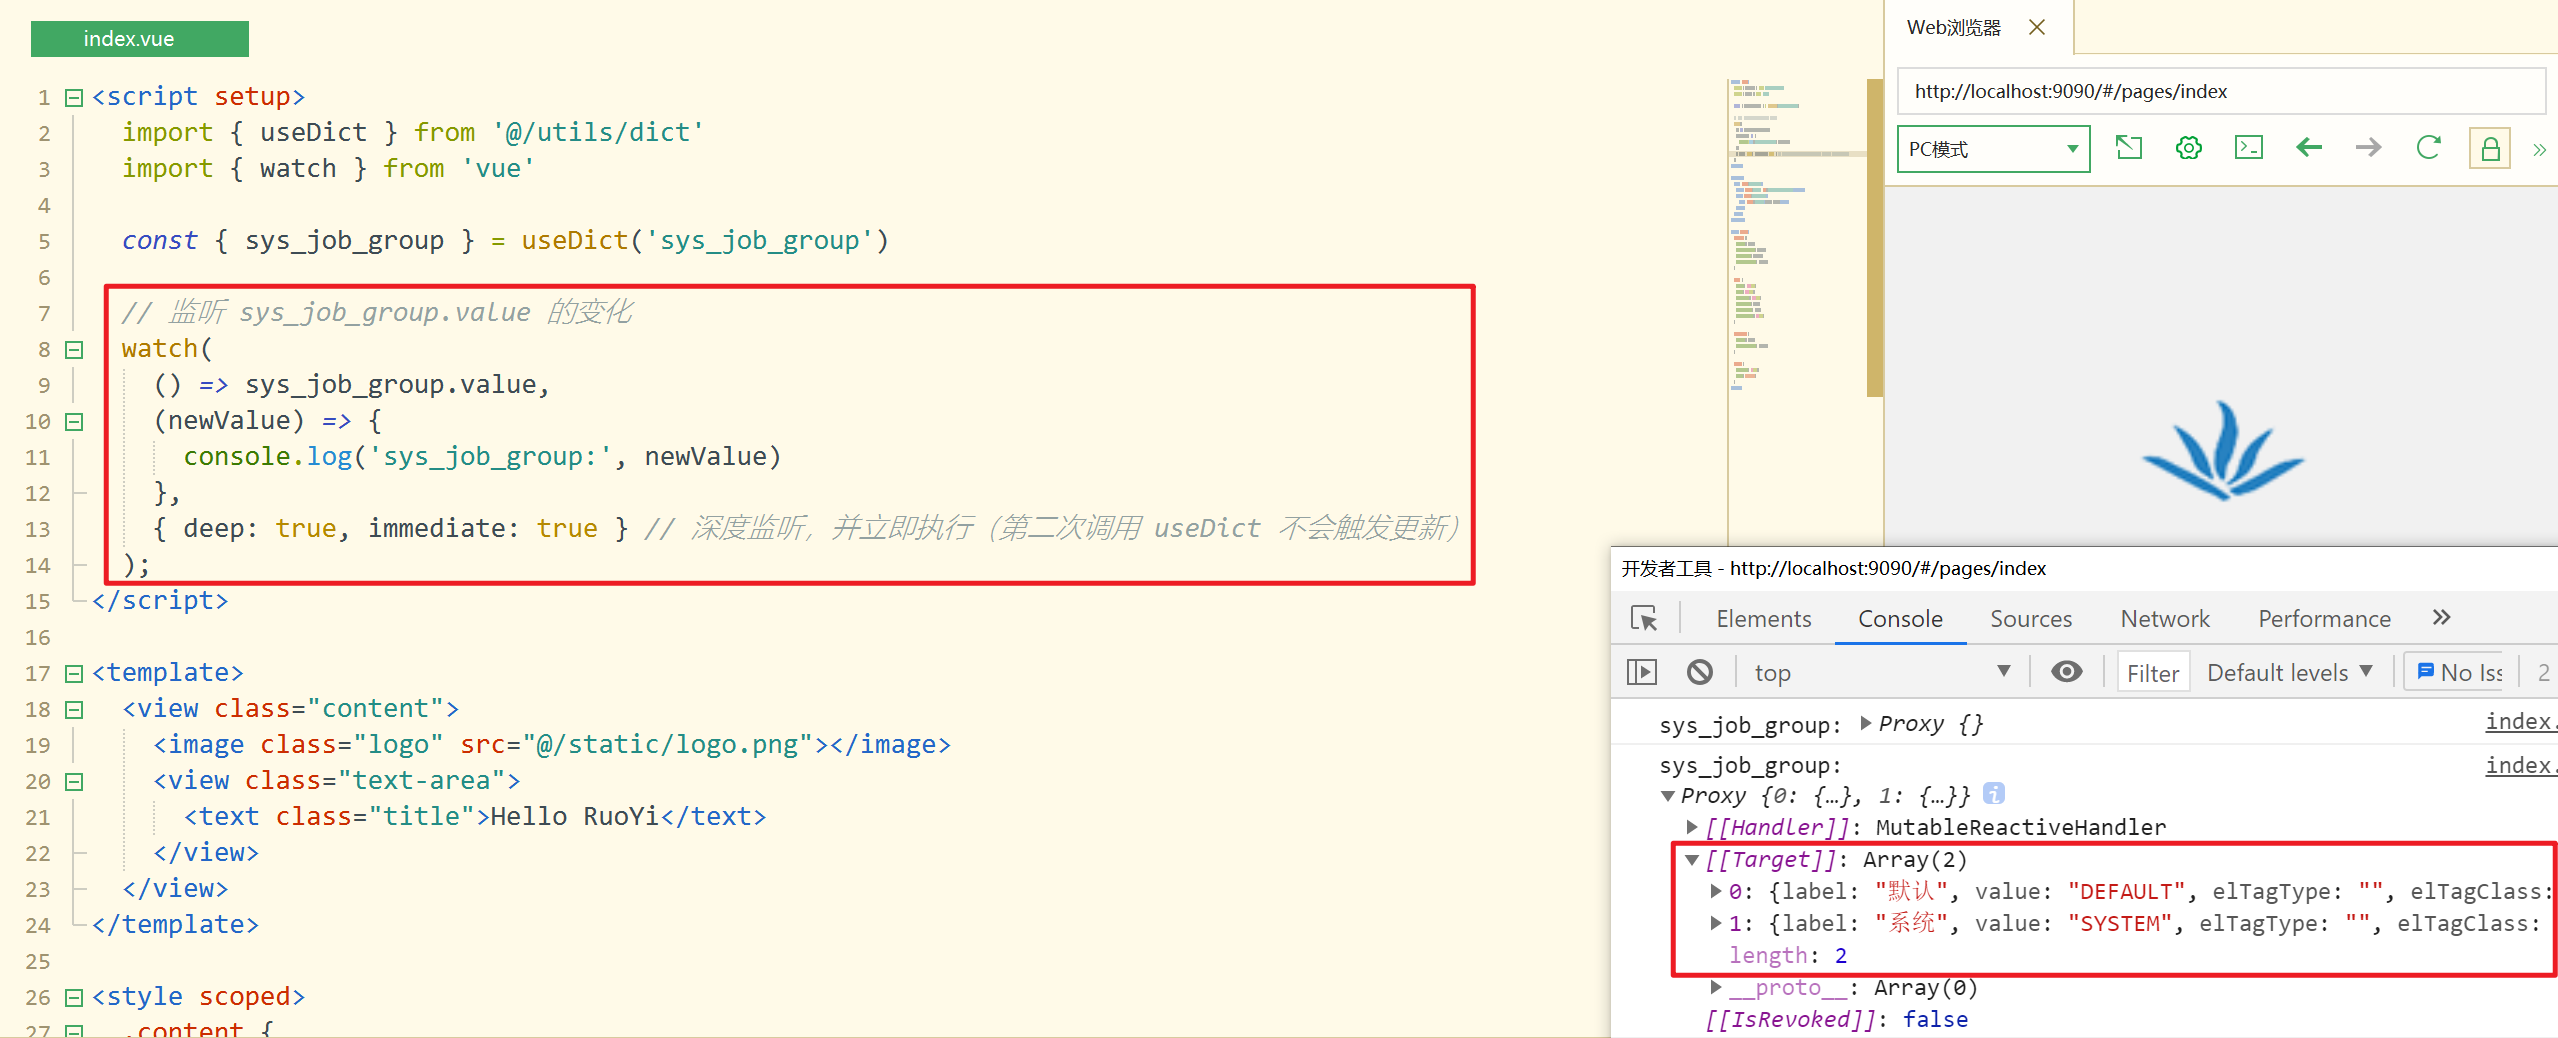The image size is (2558, 1038).
Task: Click 'Hello RuoYi' text on line 21
Action: [x=575, y=816]
